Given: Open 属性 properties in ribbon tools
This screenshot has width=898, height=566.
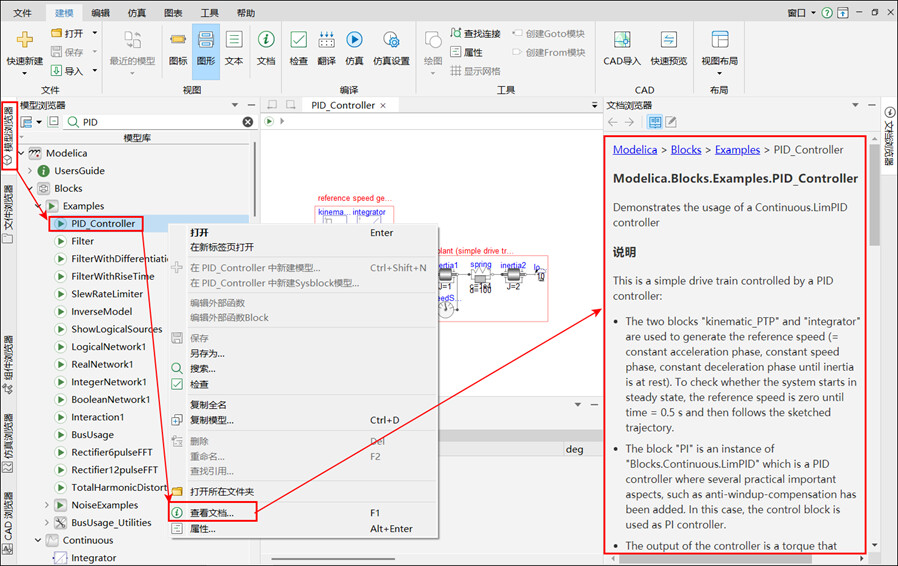Looking at the screenshot, I should 467,52.
